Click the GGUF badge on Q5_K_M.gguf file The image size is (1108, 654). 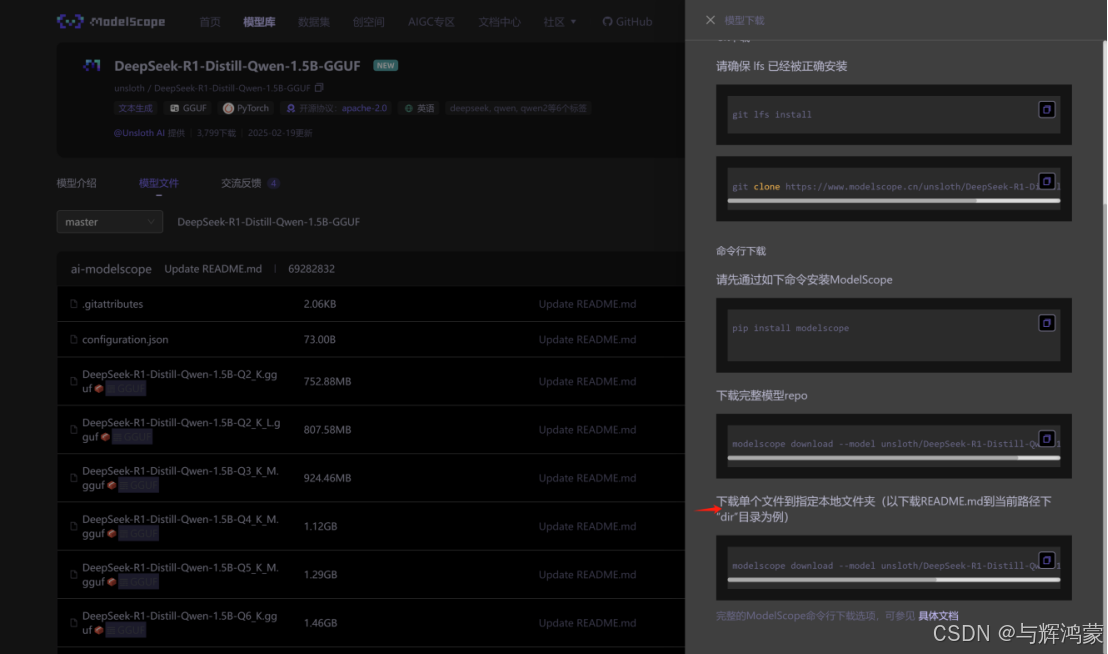(138, 582)
